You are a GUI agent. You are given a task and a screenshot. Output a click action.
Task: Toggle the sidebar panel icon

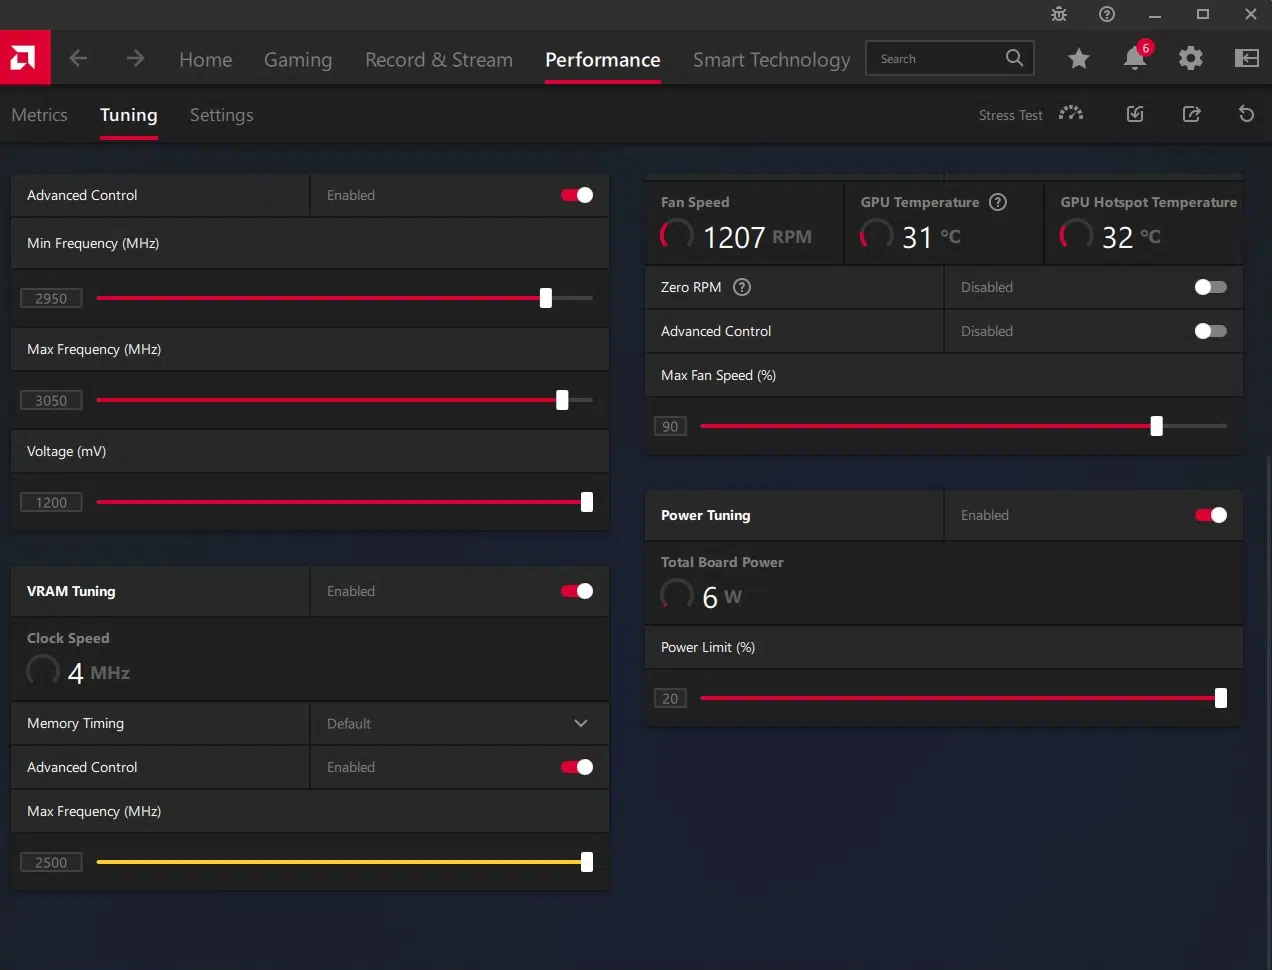[x=1247, y=58]
